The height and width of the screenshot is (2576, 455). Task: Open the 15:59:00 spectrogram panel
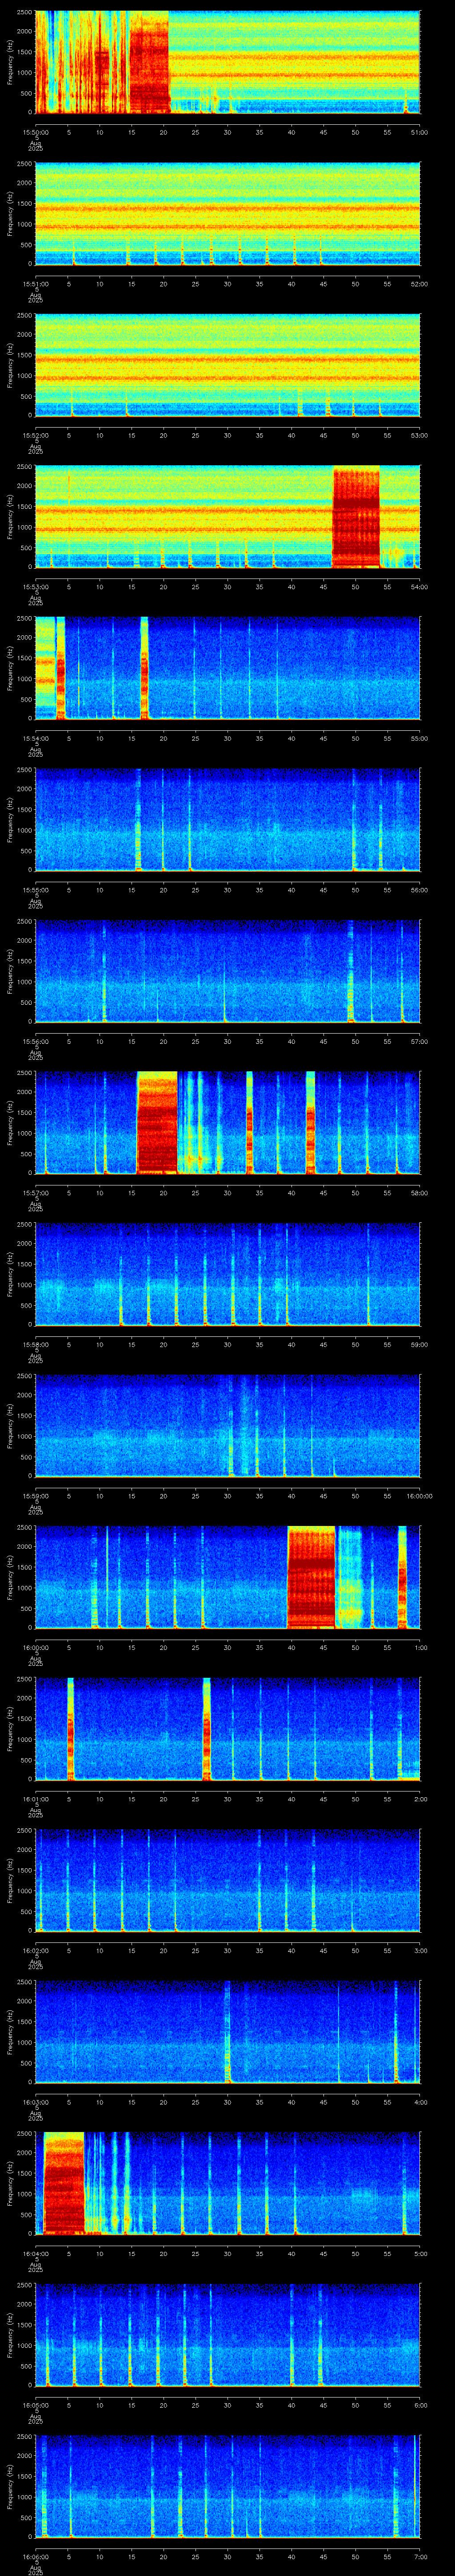coord(227,1426)
